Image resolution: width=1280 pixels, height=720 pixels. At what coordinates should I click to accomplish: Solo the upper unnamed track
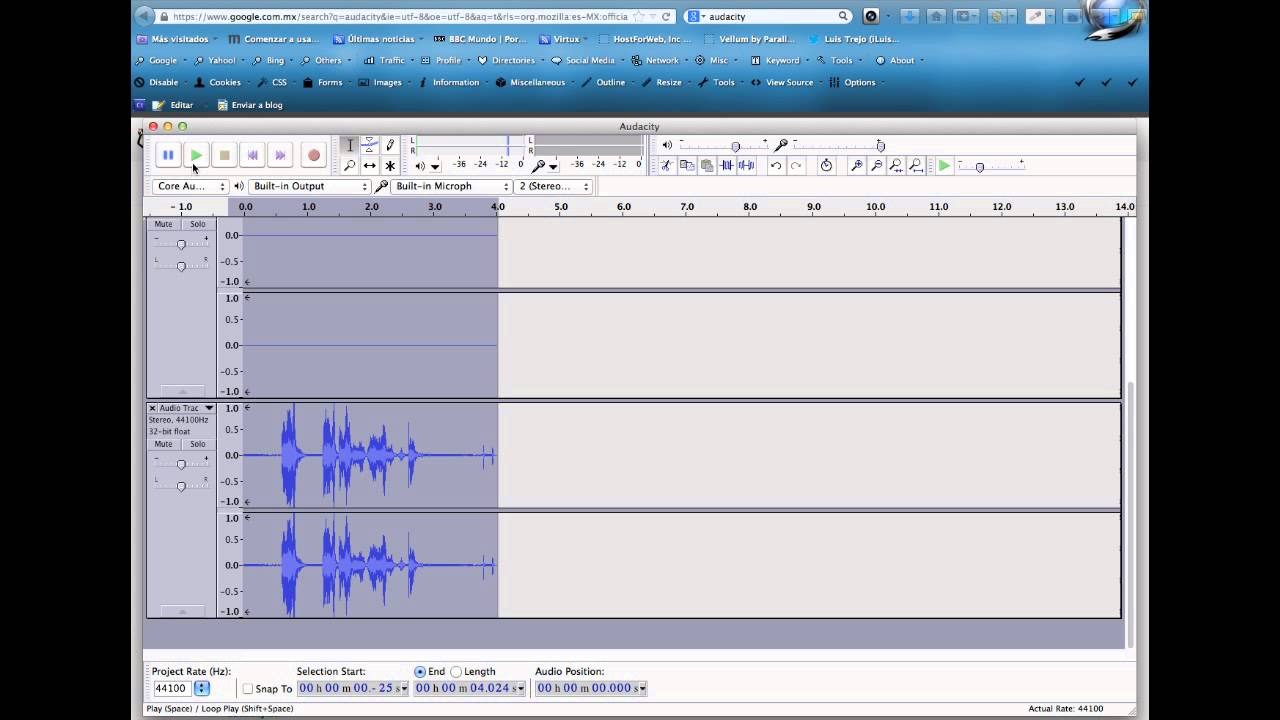pos(198,224)
